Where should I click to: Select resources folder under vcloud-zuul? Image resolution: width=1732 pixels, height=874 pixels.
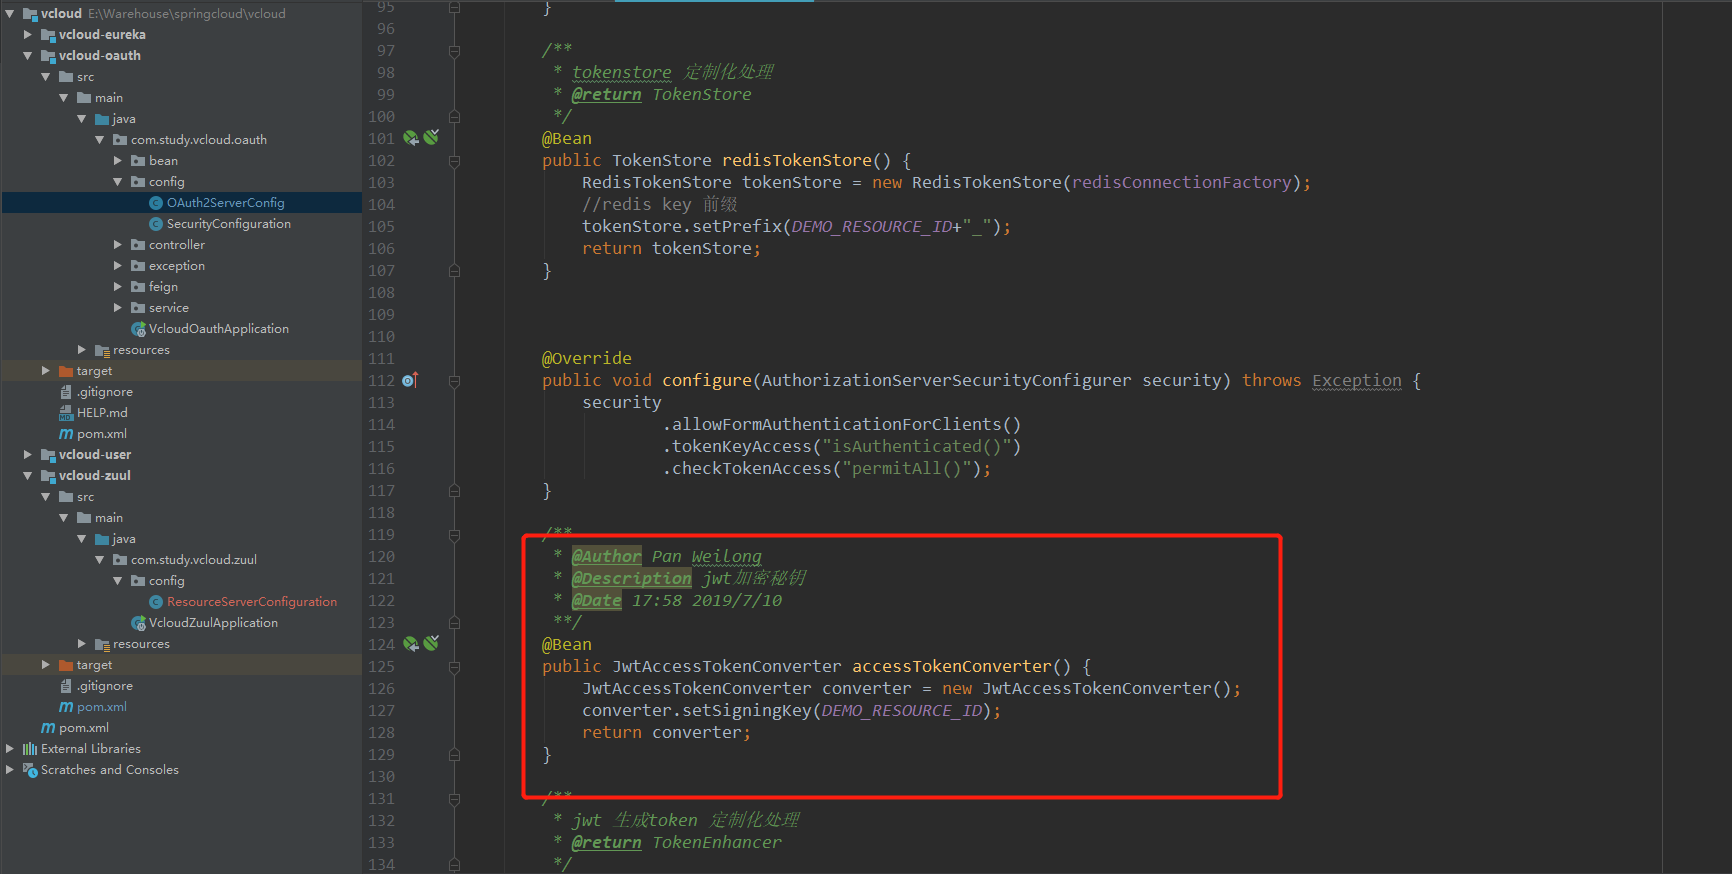141,644
